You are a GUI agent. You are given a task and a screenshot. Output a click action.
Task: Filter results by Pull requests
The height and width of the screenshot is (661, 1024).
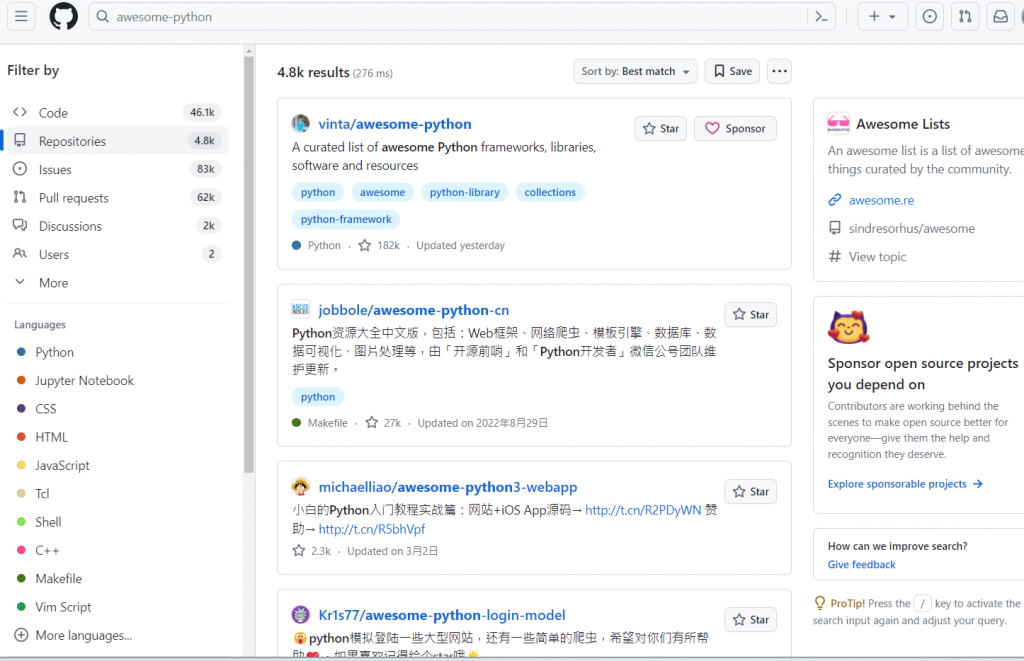coord(118,197)
